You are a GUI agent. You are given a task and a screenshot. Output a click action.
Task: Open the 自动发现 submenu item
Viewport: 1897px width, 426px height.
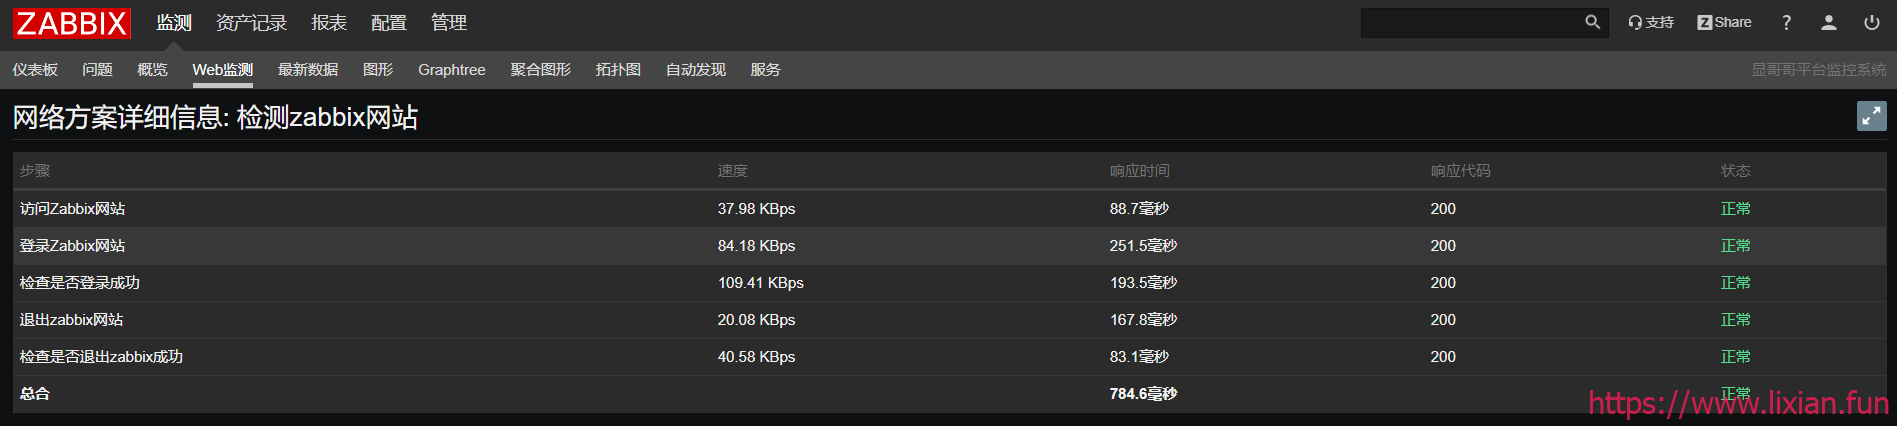point(696,69)
